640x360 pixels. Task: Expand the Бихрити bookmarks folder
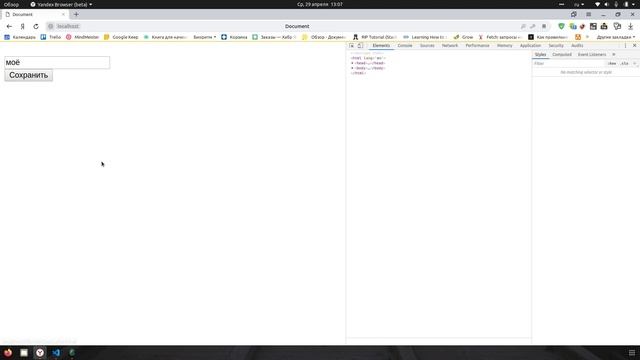coord(204,37)
